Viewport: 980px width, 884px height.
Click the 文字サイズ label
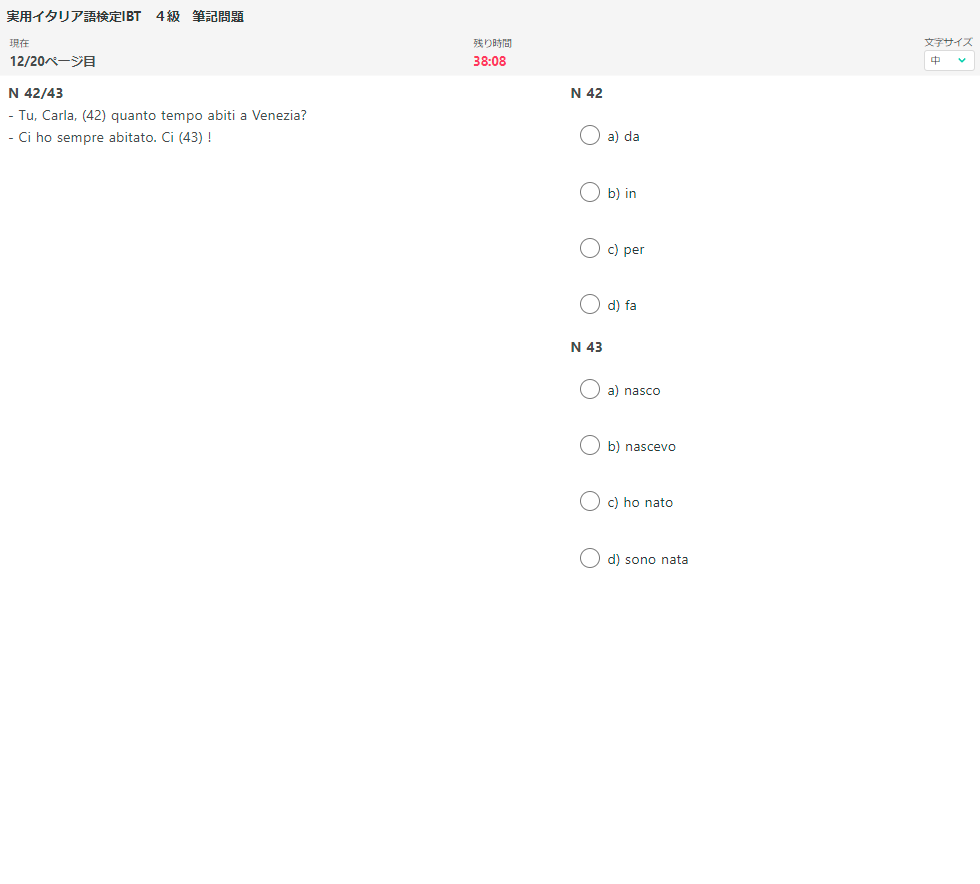coord(949,43)
